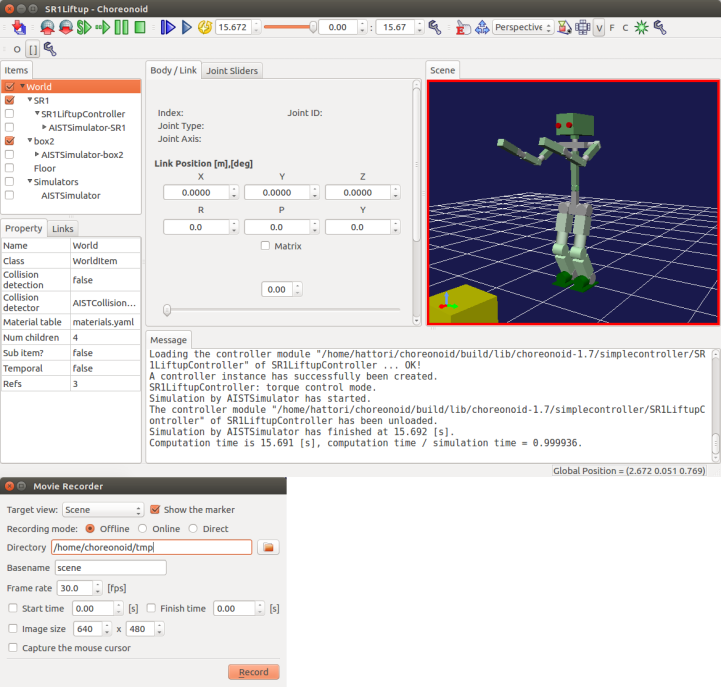This screenshot has width=721, height=687.
Task: Click the green pause simulation button
Action: pyautogui.click(x=121, y=27)
